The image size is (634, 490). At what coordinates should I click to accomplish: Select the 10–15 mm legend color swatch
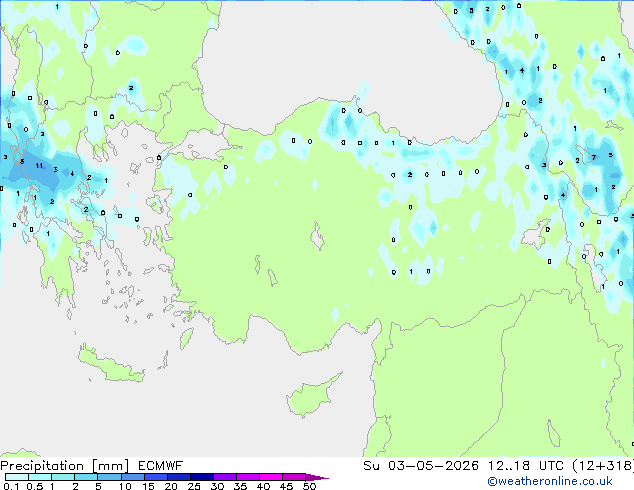[x=132, y=477]
